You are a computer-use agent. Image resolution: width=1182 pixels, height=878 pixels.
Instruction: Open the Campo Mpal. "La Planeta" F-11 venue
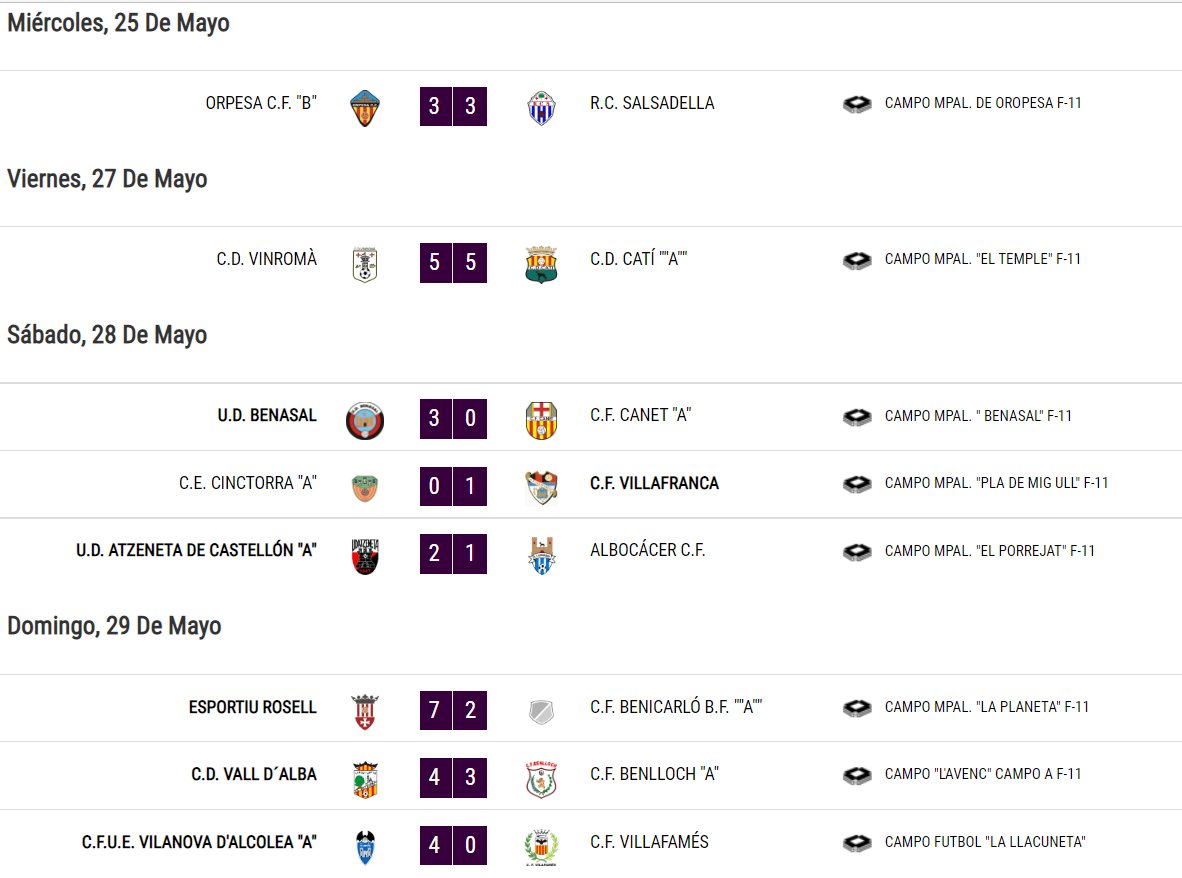[x=987, y=707]
